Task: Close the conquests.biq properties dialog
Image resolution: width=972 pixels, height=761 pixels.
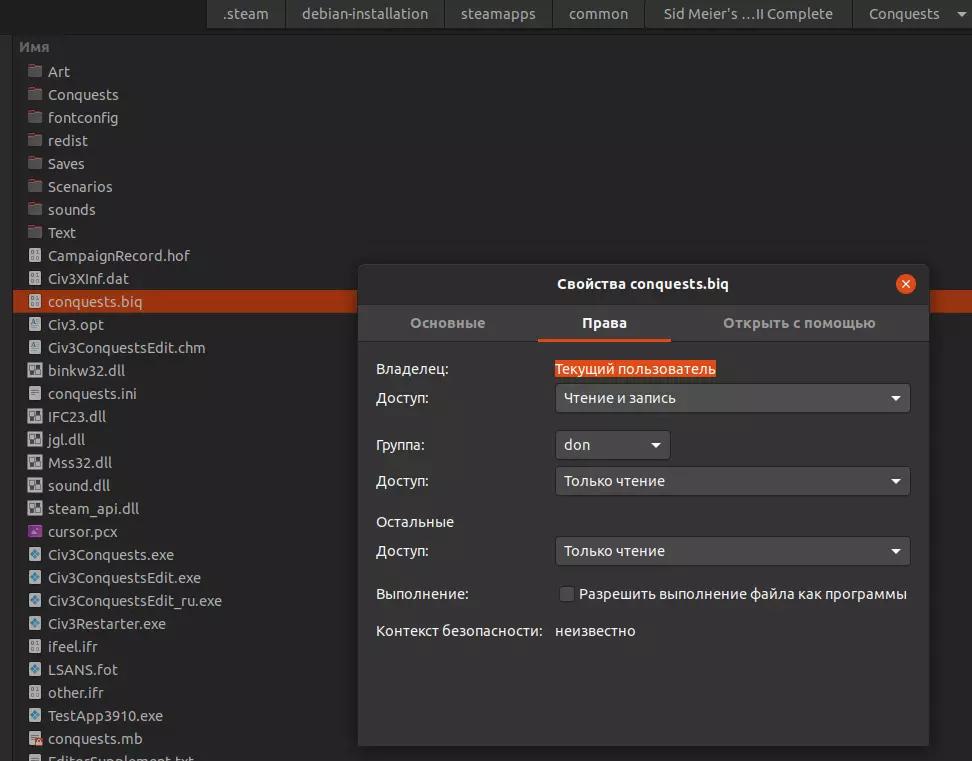Action: click(906, 284)
